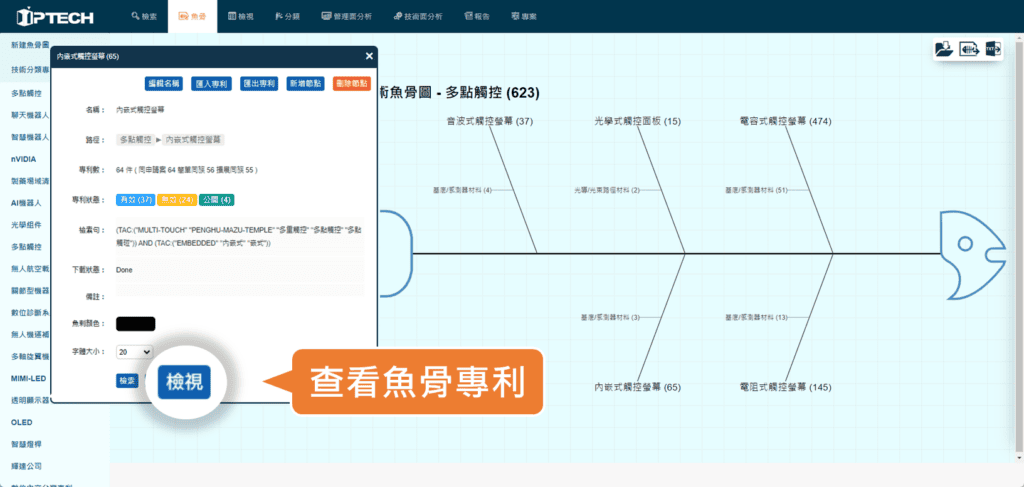
Task: Click the black fishbone color swatch
Action: 135,324
